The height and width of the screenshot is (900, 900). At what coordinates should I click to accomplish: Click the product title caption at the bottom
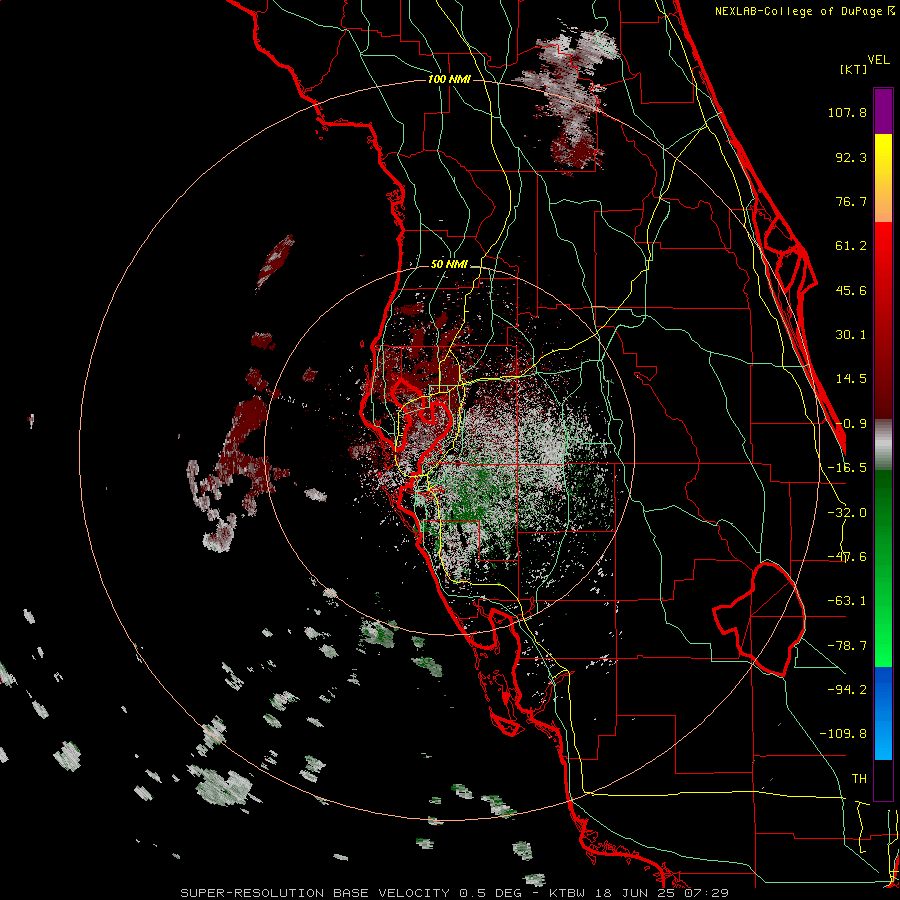[x=455, y=893]
